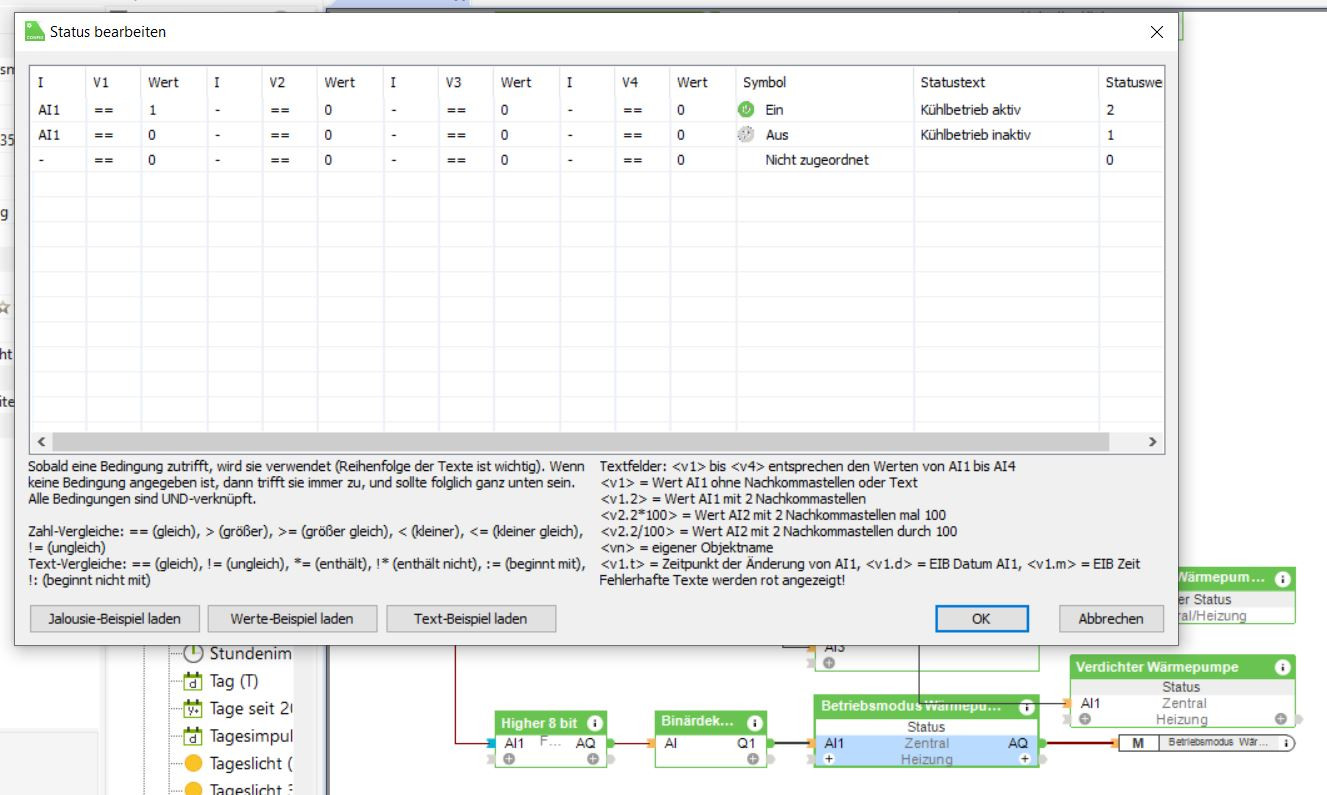
Task: Expand inputs plus on Verdichter Wärmepumpe block
Action: (1085, 719)
